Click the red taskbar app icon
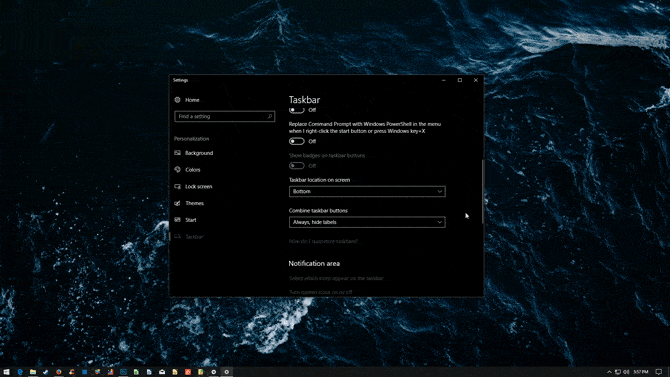The image size is (670, 377). pos(188,372)
